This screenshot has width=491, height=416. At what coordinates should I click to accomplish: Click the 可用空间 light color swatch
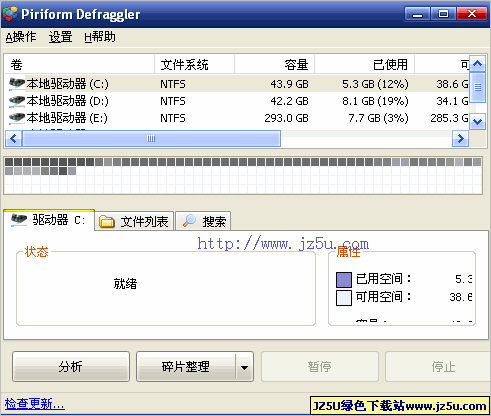[x=344, y=298]
